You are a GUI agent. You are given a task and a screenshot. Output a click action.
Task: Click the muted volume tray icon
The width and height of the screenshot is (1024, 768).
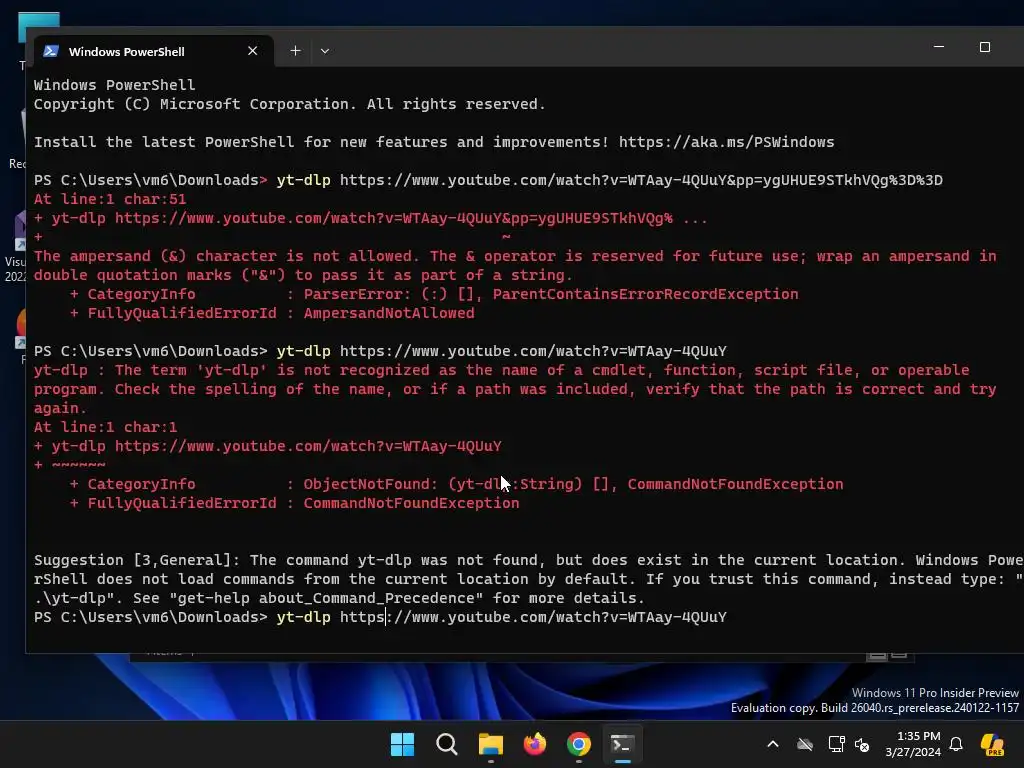pos(862,744)
